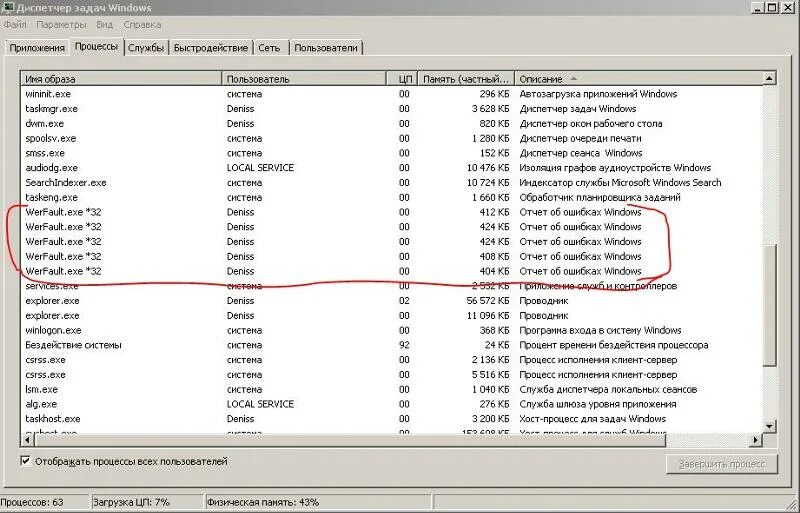Click the LOCAL SERVICE user cell for alg.exe
The image size is (800, 513).
tap(260, 404)
